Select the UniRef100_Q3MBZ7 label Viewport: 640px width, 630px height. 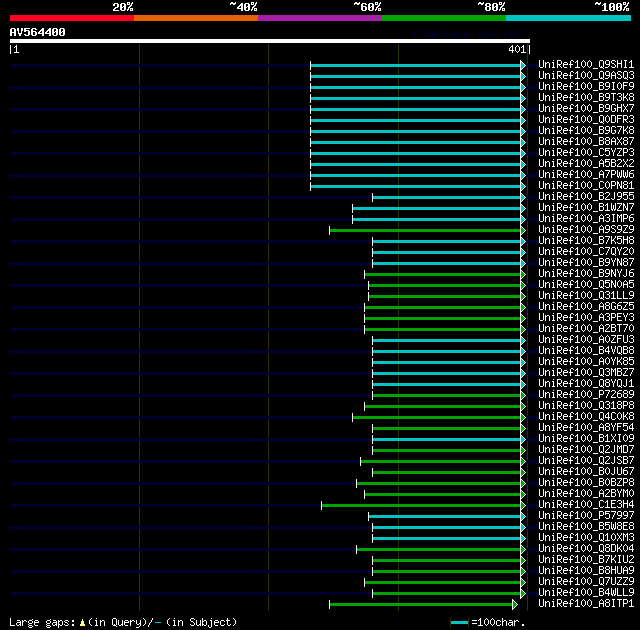(586, 373)
